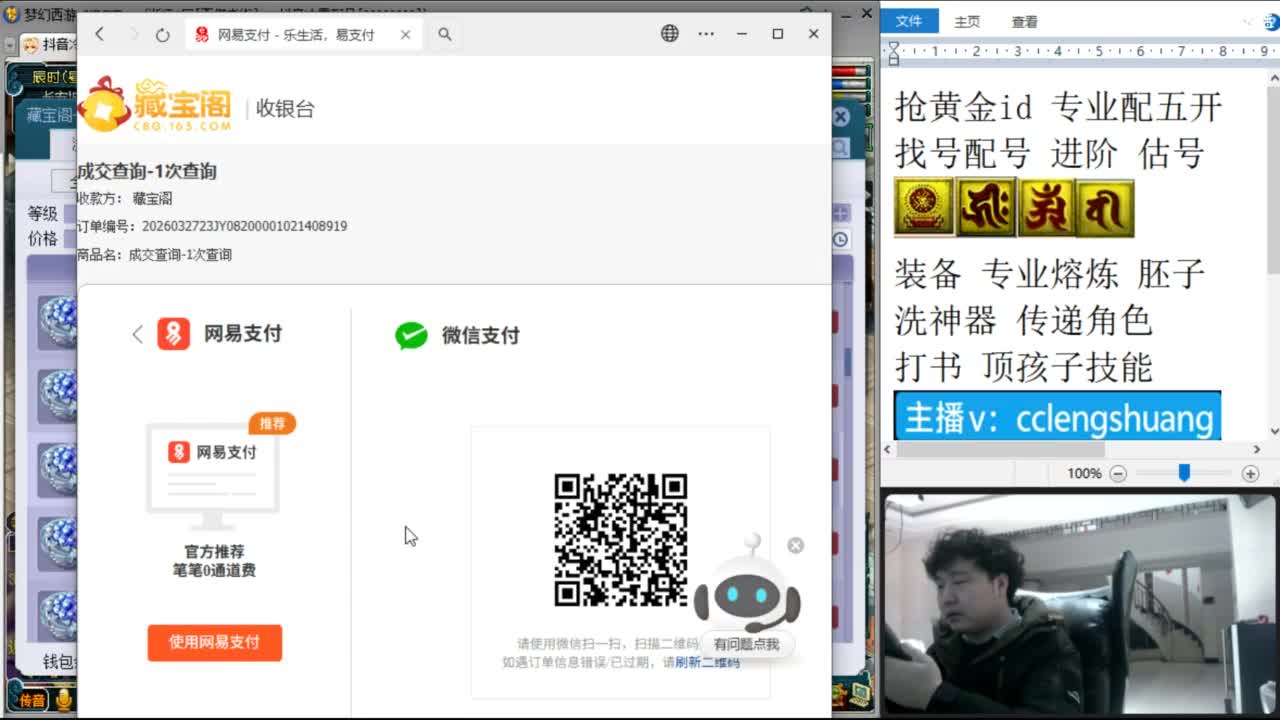The image size is (1280, 720).
Task: Click the 主播v: cclengshuang highlighted text
Action: (1058, 417)
